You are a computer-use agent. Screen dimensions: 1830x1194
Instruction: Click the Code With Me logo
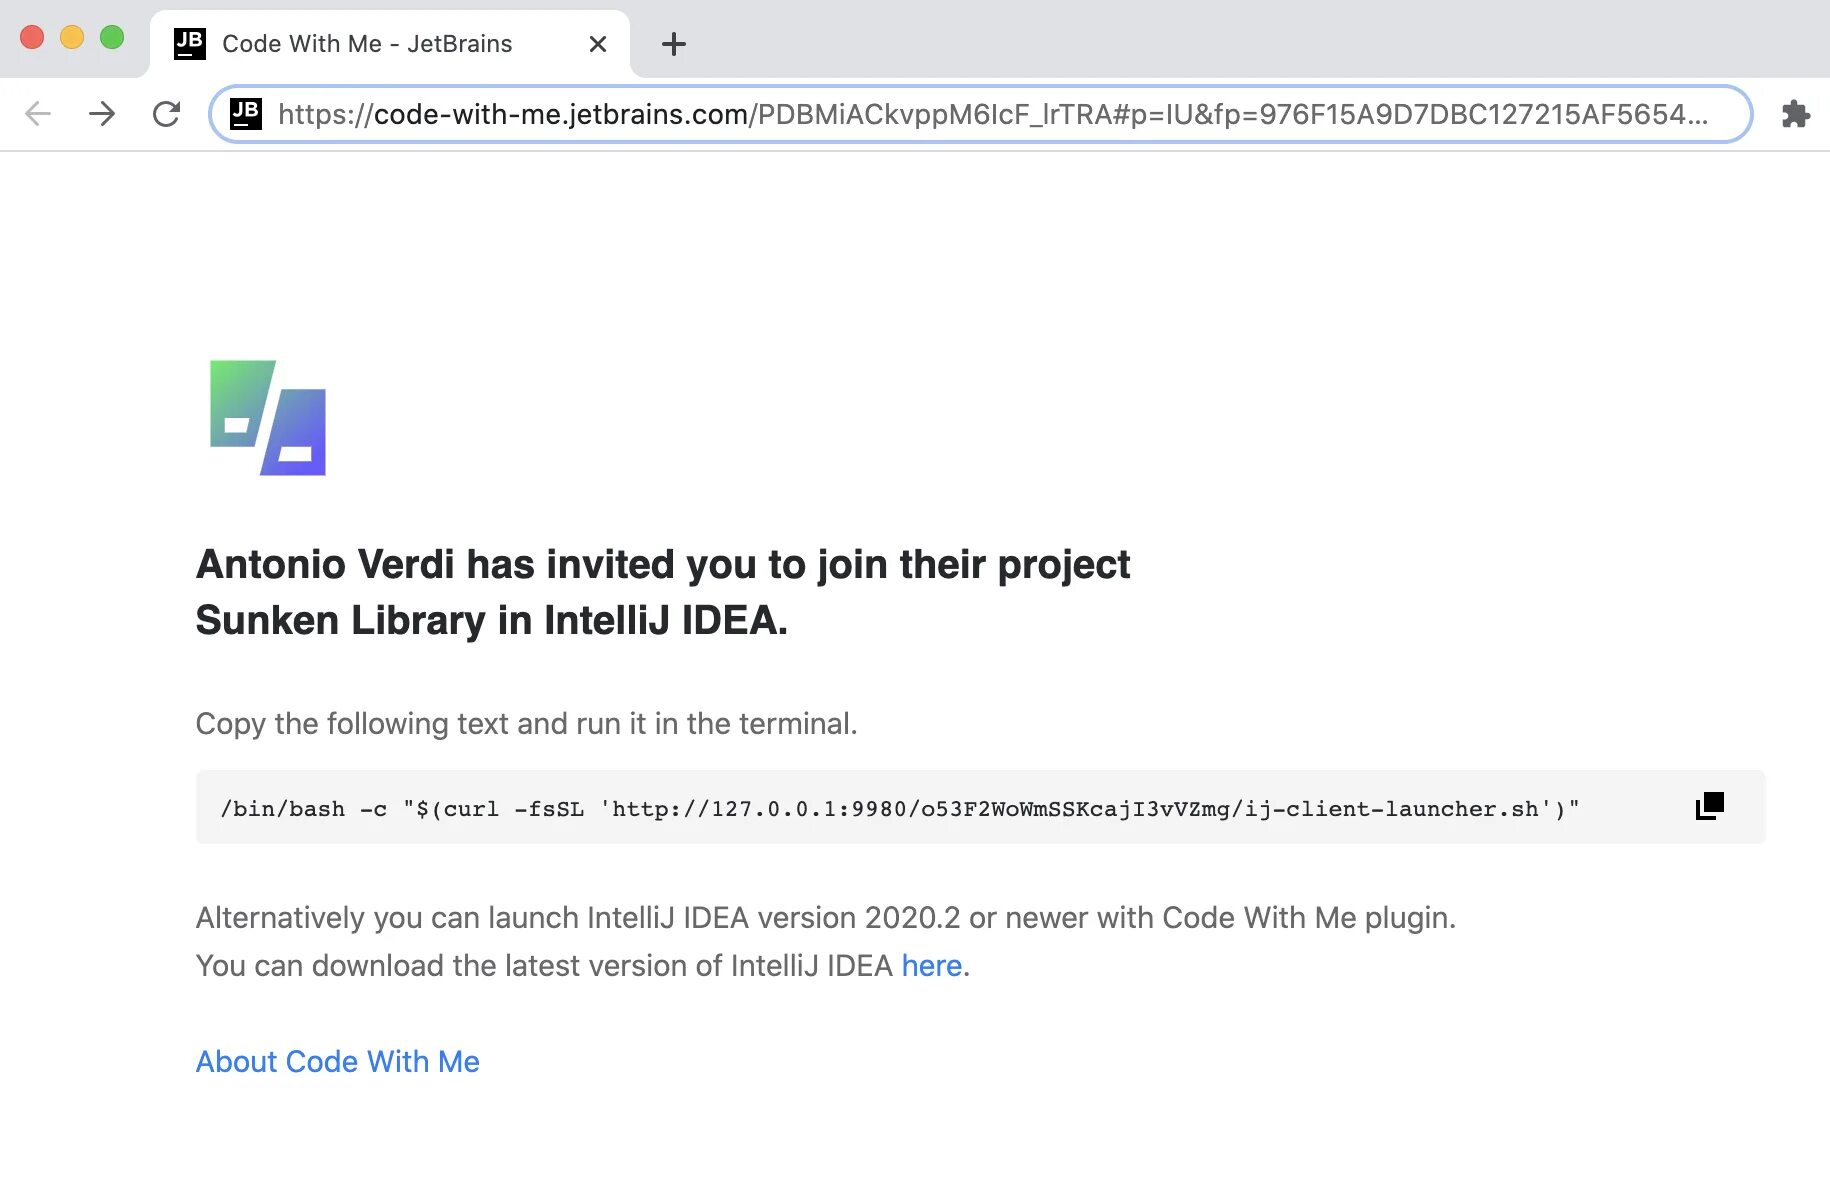(x=268, y=417)
